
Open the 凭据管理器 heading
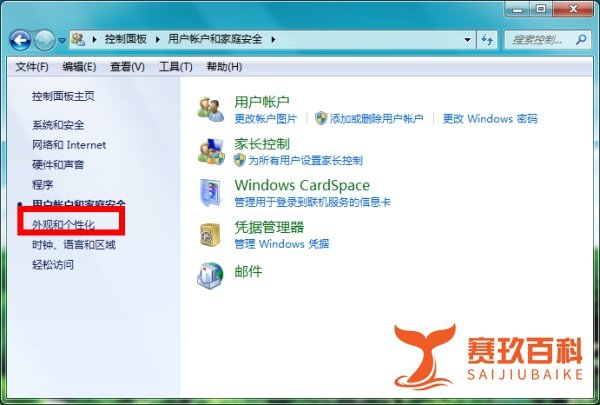click(x=269, y=227)
